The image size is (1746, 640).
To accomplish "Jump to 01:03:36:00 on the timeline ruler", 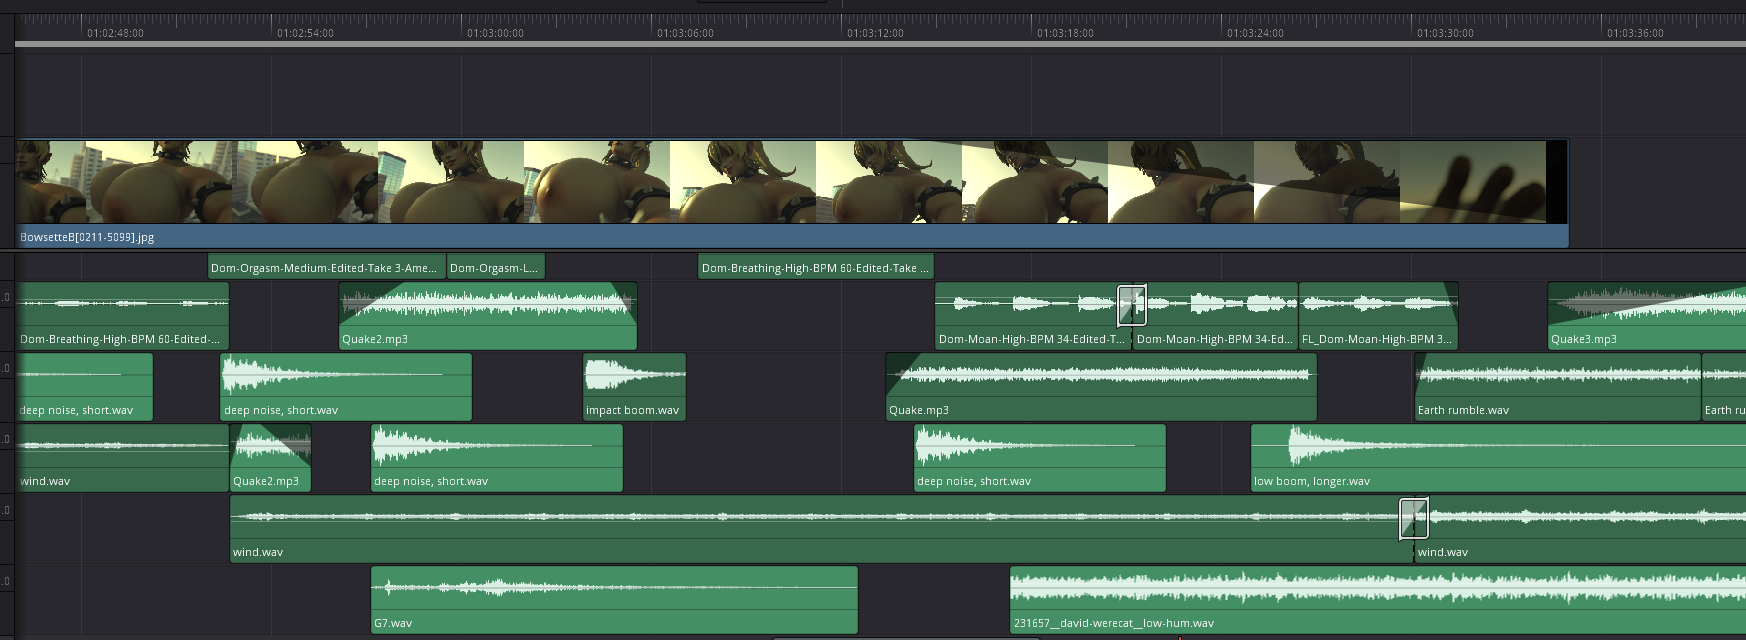I will 1635,33.
